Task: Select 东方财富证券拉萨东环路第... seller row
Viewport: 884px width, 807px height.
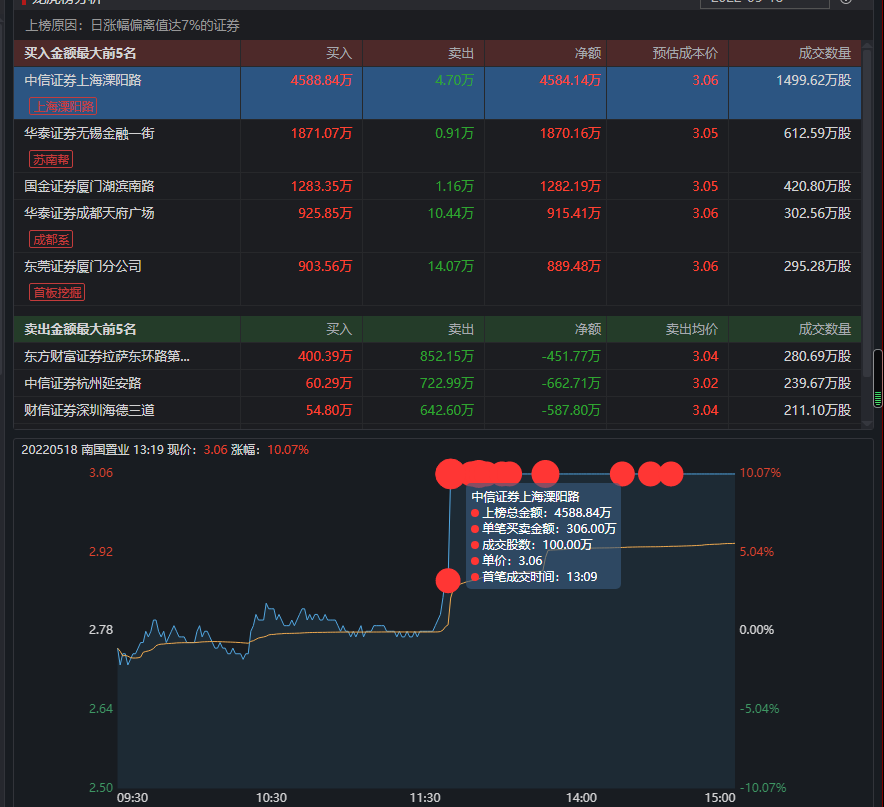Action: [437, 356]
